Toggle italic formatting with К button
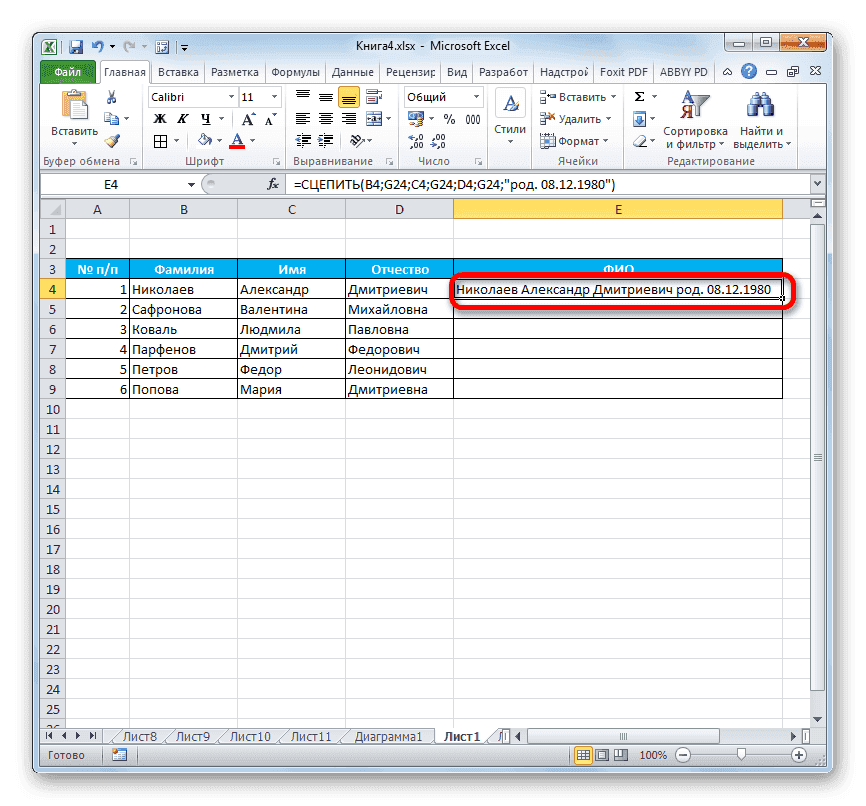The height and width of the screenshot is (806, 866). point(182,118)
